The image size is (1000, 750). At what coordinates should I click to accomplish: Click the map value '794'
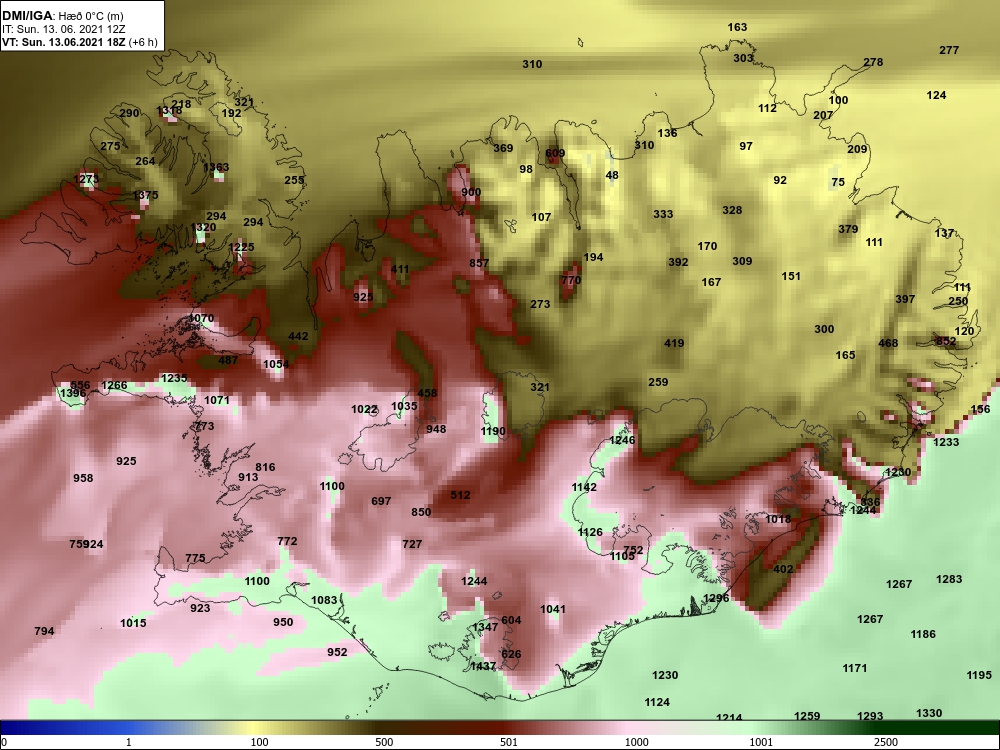click(44, 631)
